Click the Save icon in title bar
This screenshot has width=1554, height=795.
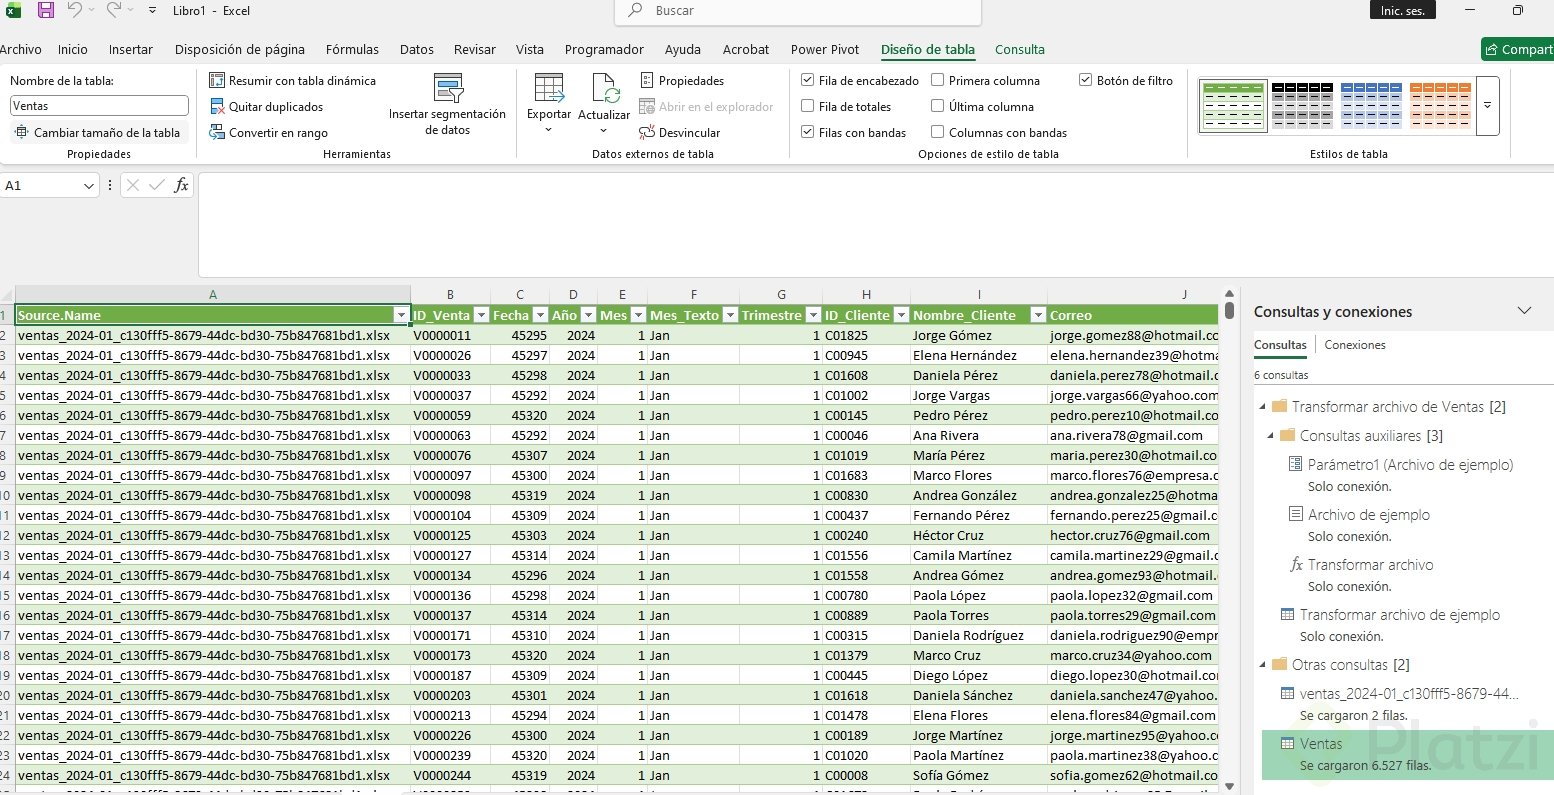(x=46, y=11)
